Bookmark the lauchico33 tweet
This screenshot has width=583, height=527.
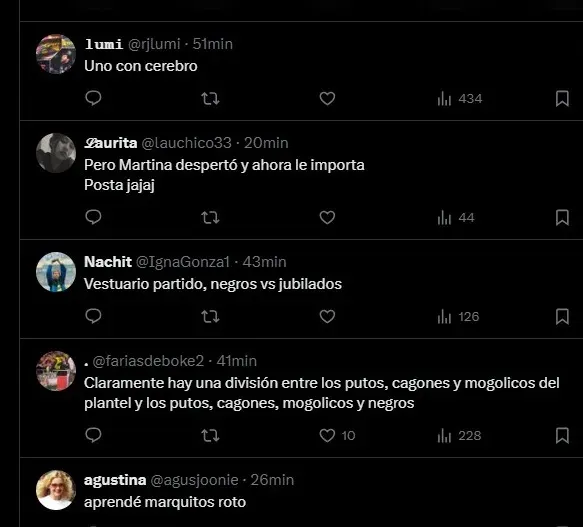point(562,218)
